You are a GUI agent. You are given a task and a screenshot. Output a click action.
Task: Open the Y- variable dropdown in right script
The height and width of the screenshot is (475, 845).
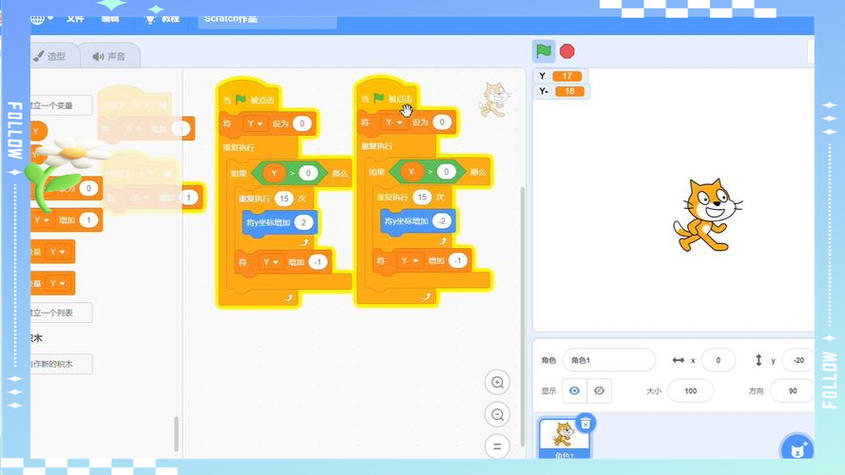[x=393, y=122]
